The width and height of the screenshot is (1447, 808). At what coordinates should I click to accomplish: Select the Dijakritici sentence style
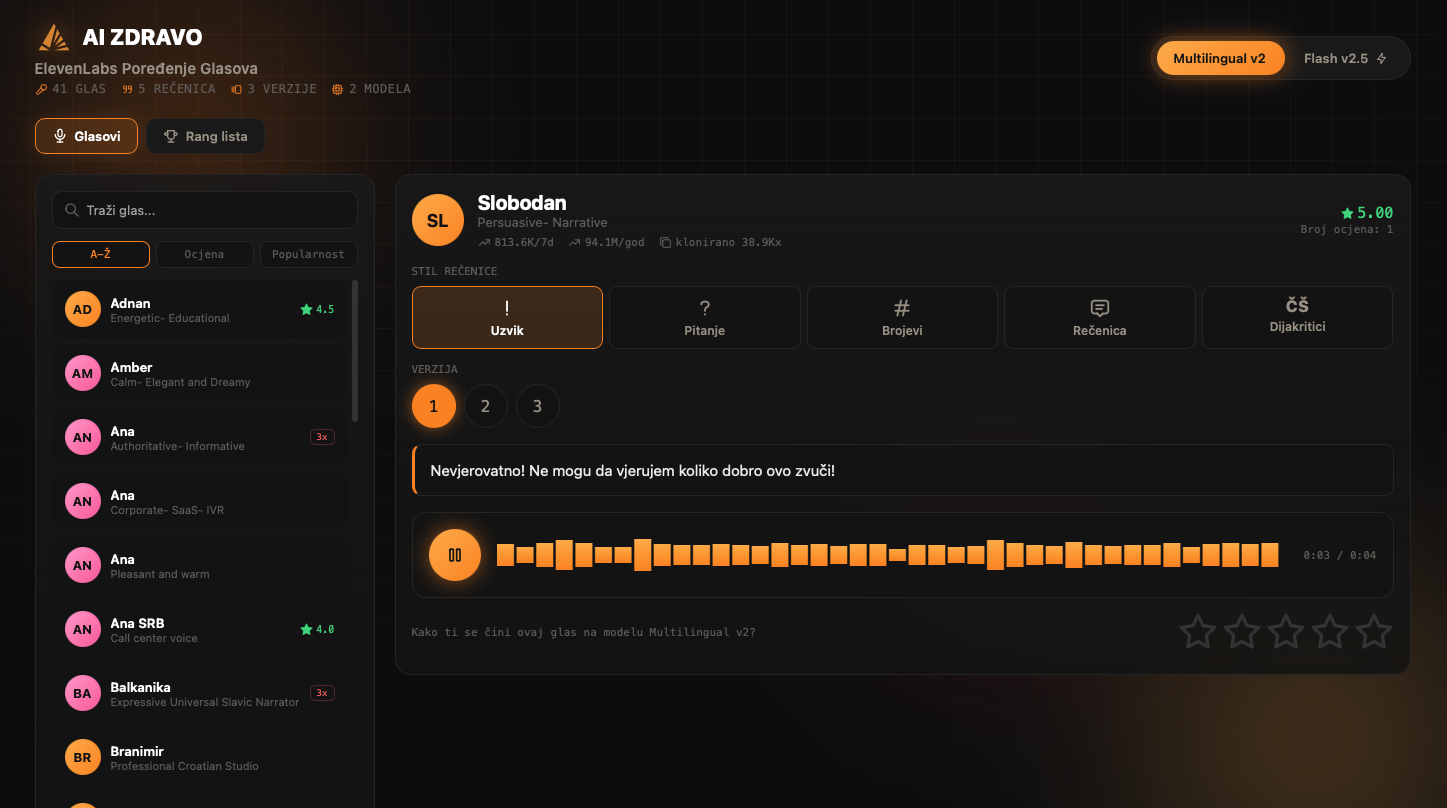click(1297, 317)
